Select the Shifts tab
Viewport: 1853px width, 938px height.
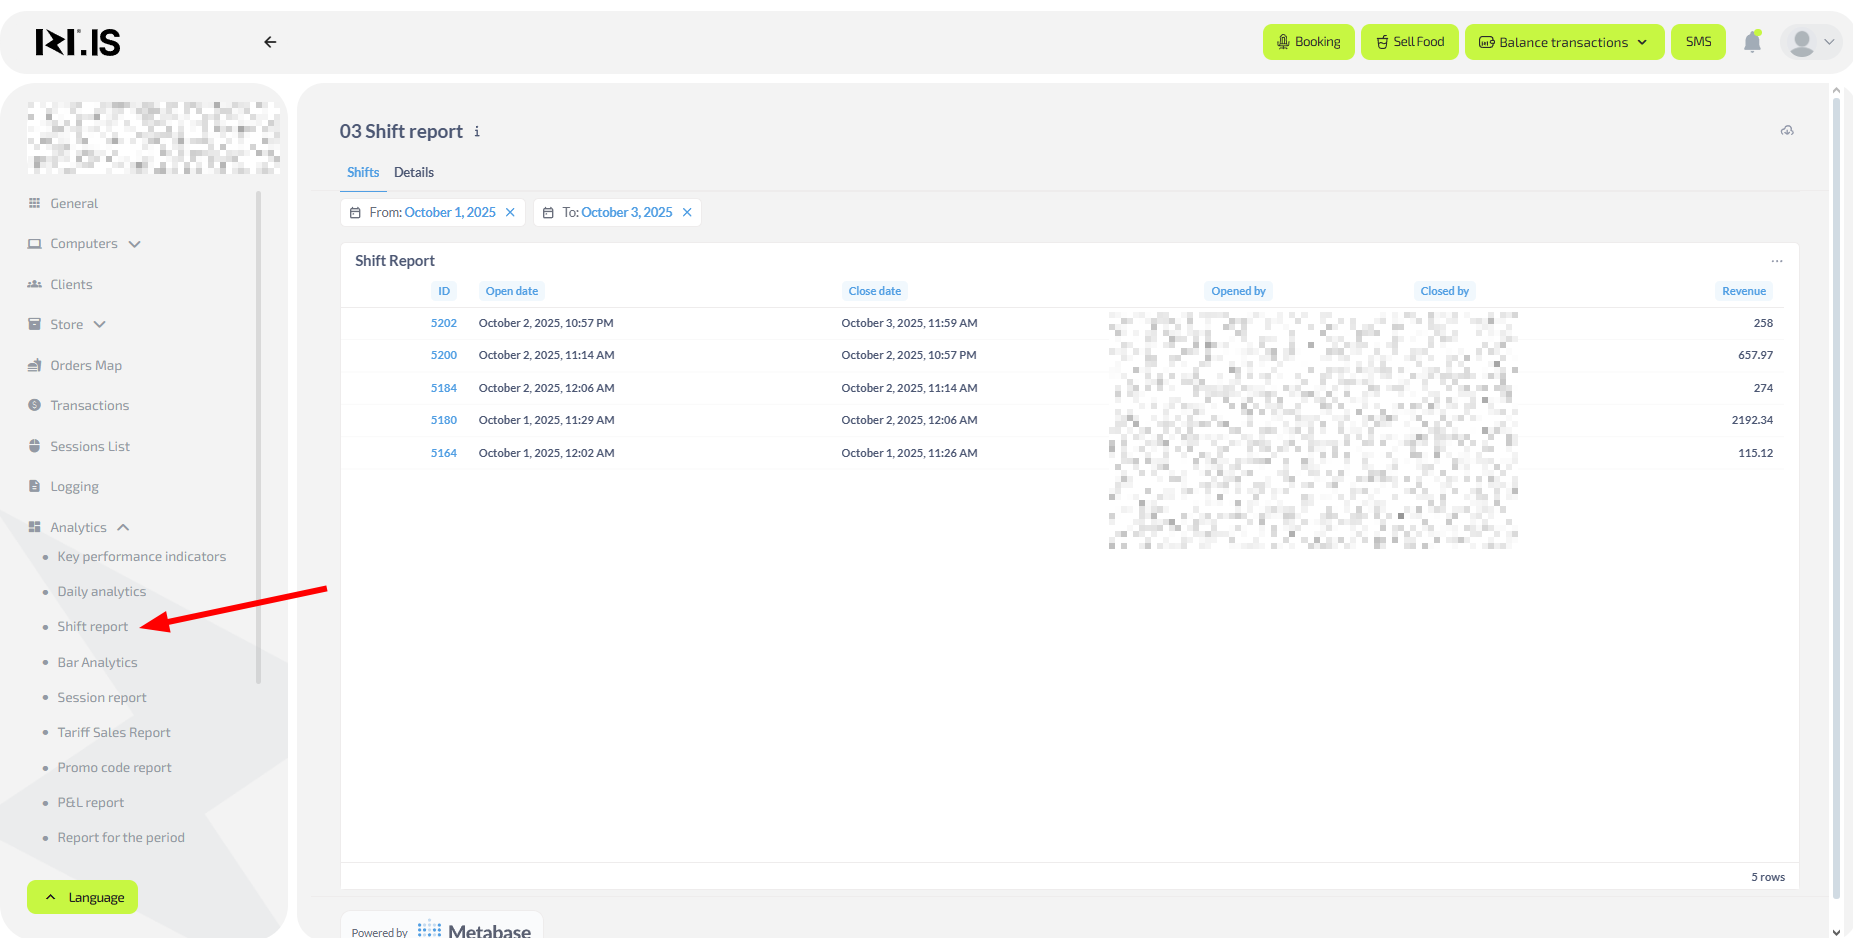(x=363, y=173)
